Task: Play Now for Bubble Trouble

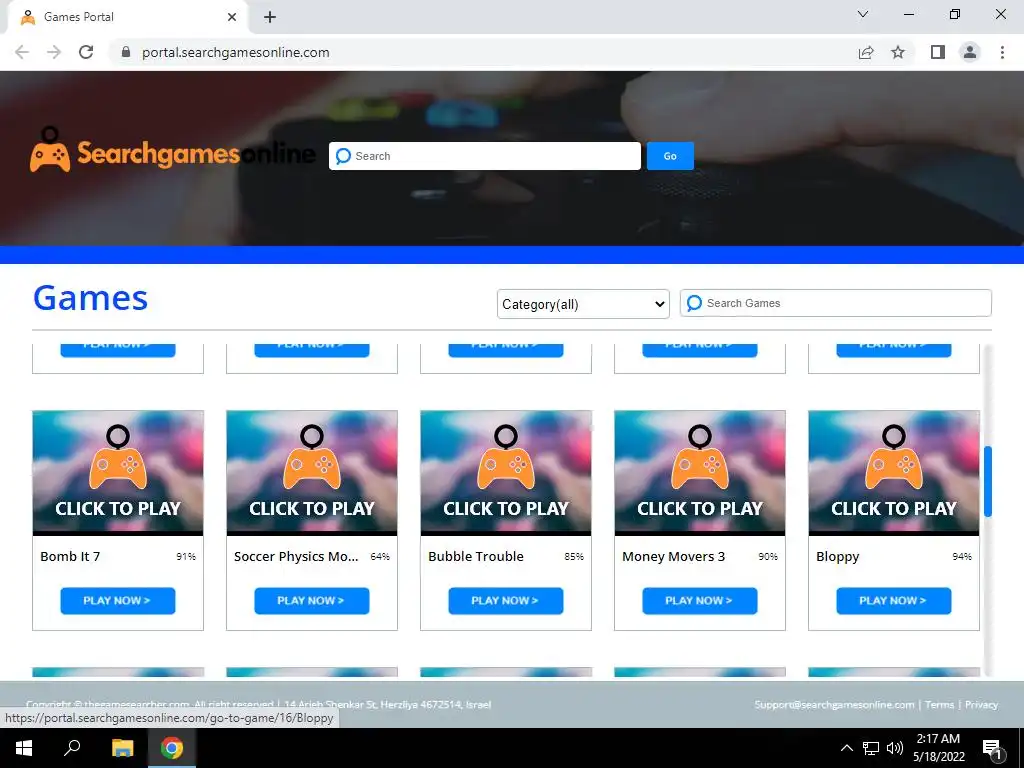Action: point(506,601)
